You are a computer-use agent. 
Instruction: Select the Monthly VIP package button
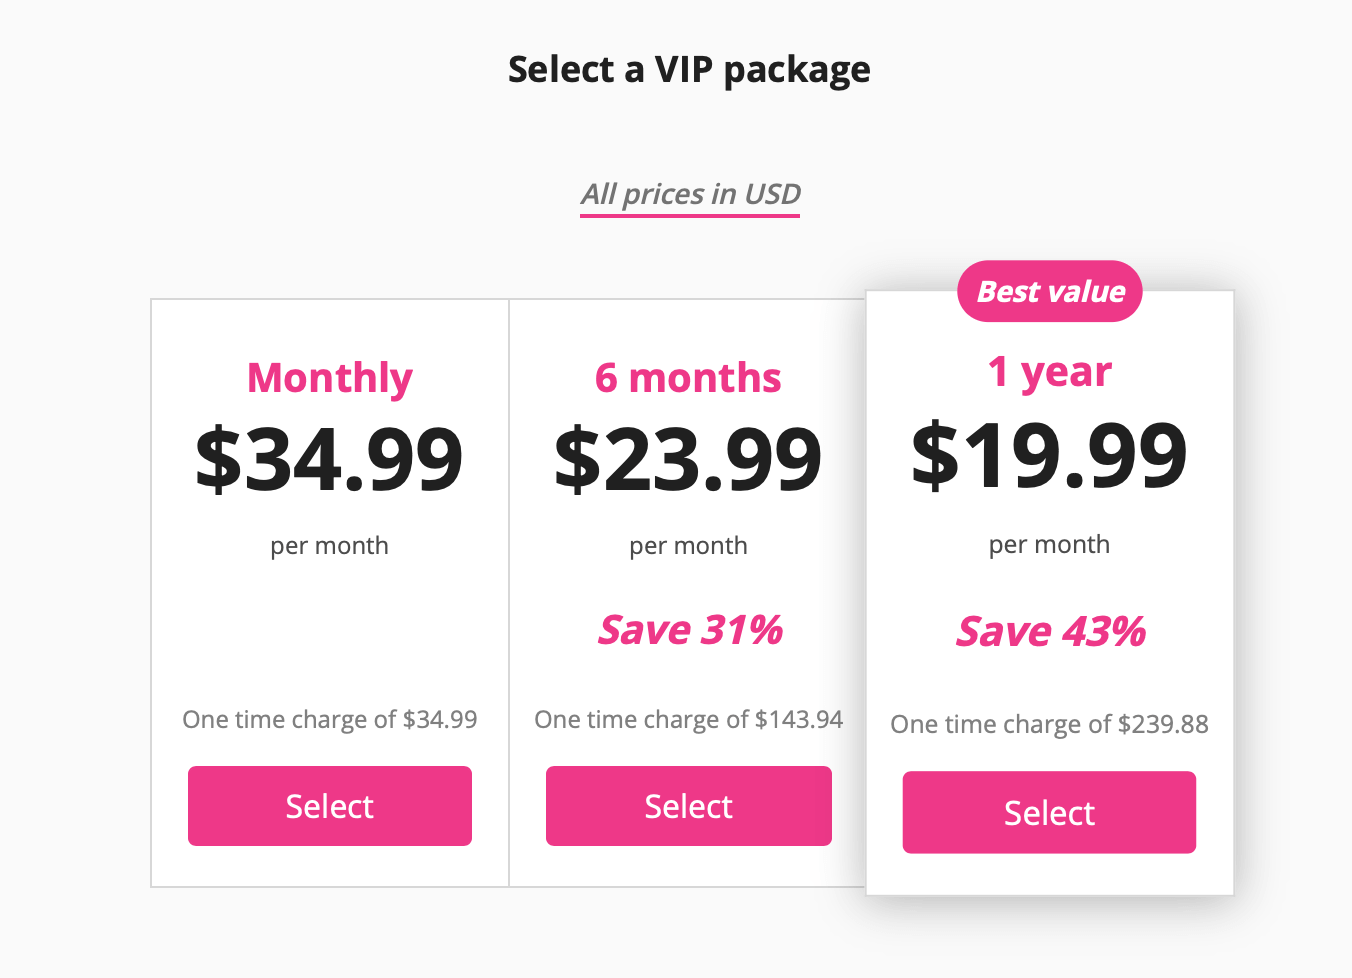(x=330, y=806)
